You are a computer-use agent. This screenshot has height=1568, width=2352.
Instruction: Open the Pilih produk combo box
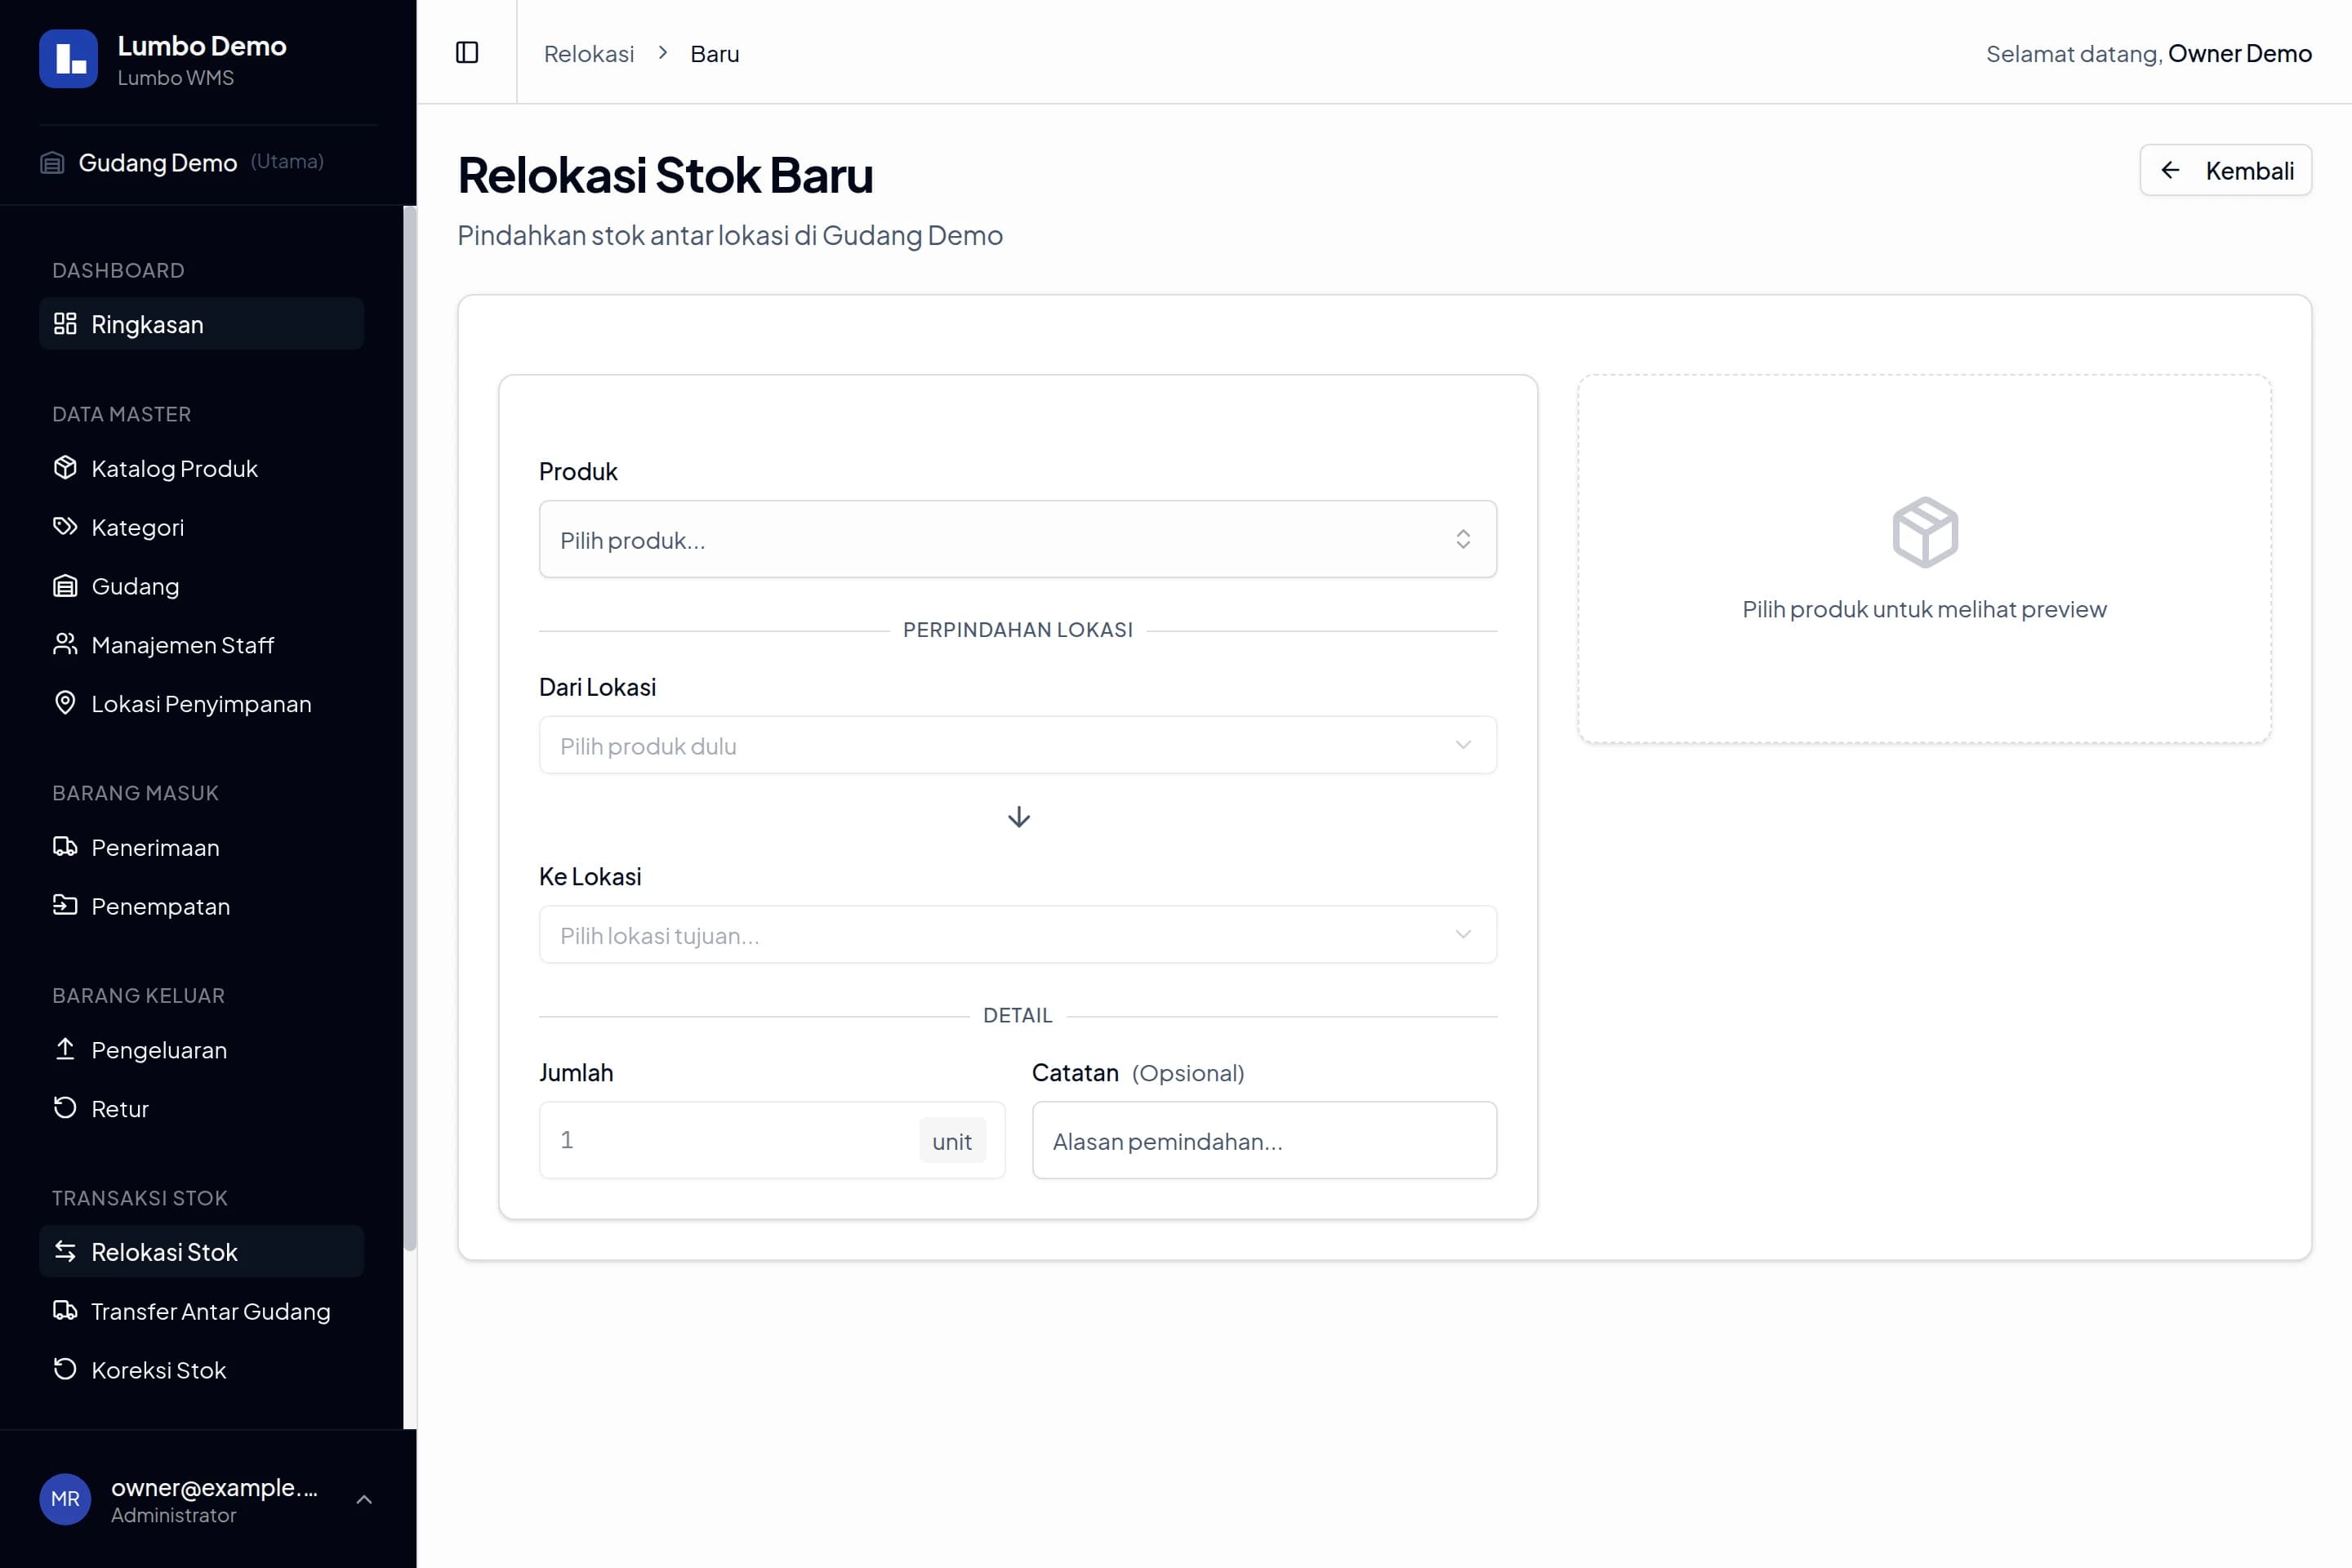pyautogui.click(x=1018, y=539)
